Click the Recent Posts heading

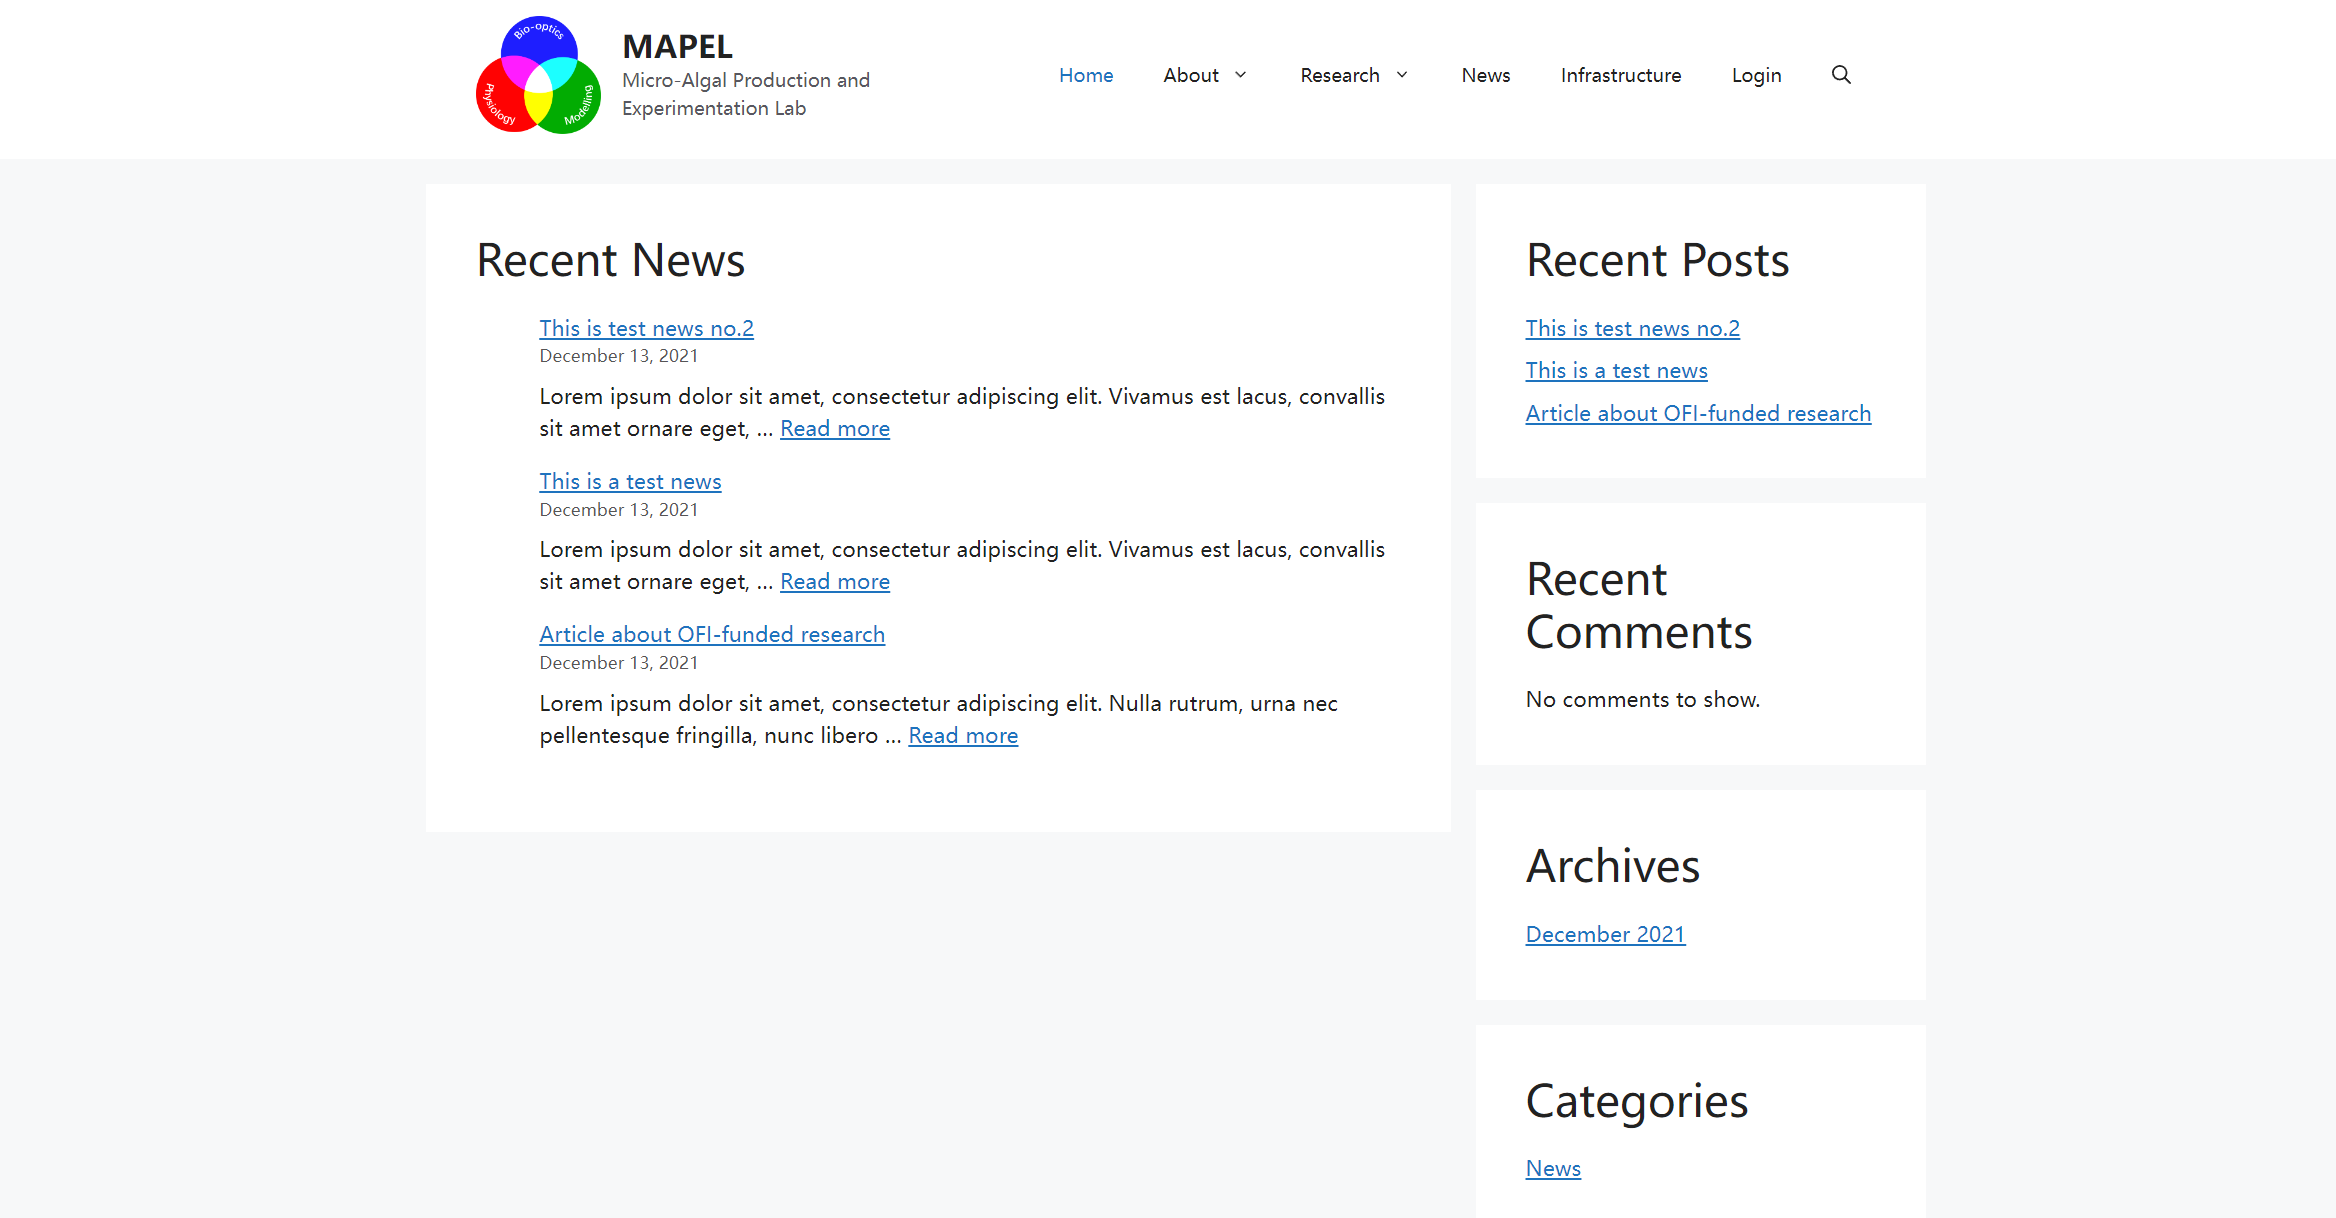pyautogui.click(x=1657, y=260)
